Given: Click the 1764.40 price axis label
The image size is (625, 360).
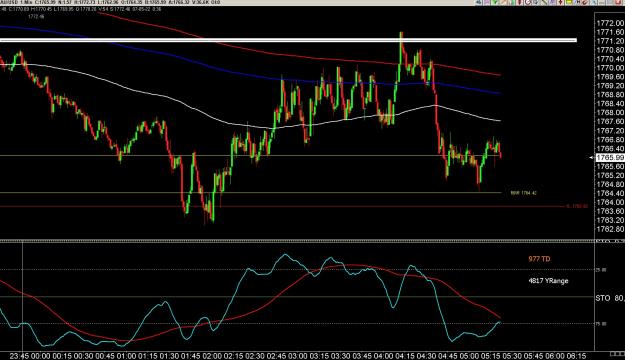Looking at the screenshot, I should 609,193.
